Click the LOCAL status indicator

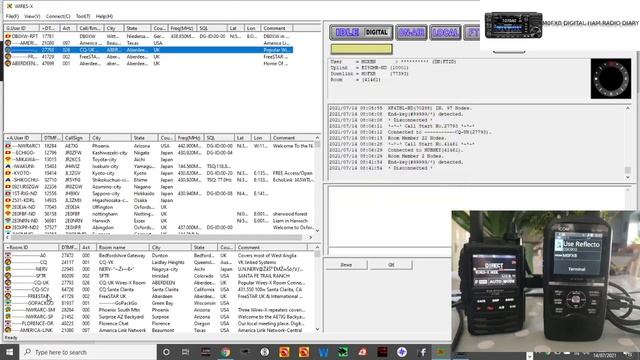click(x=445, y=32)
